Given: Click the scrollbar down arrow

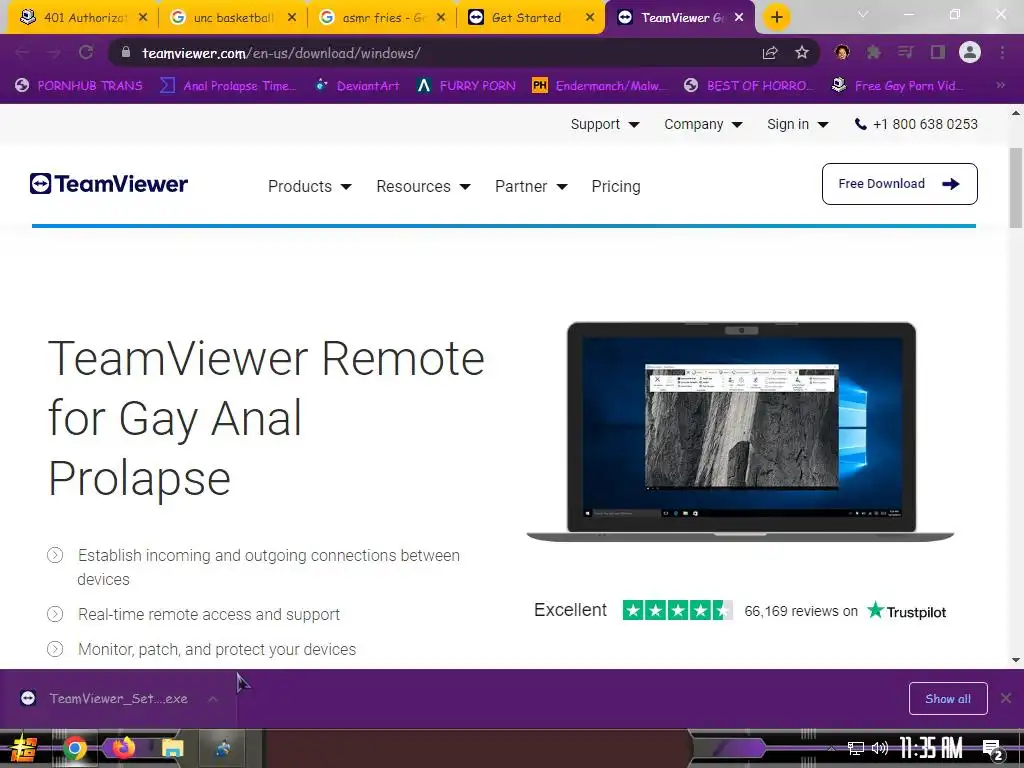Looking at the screenshot, I should (1016, 660).
